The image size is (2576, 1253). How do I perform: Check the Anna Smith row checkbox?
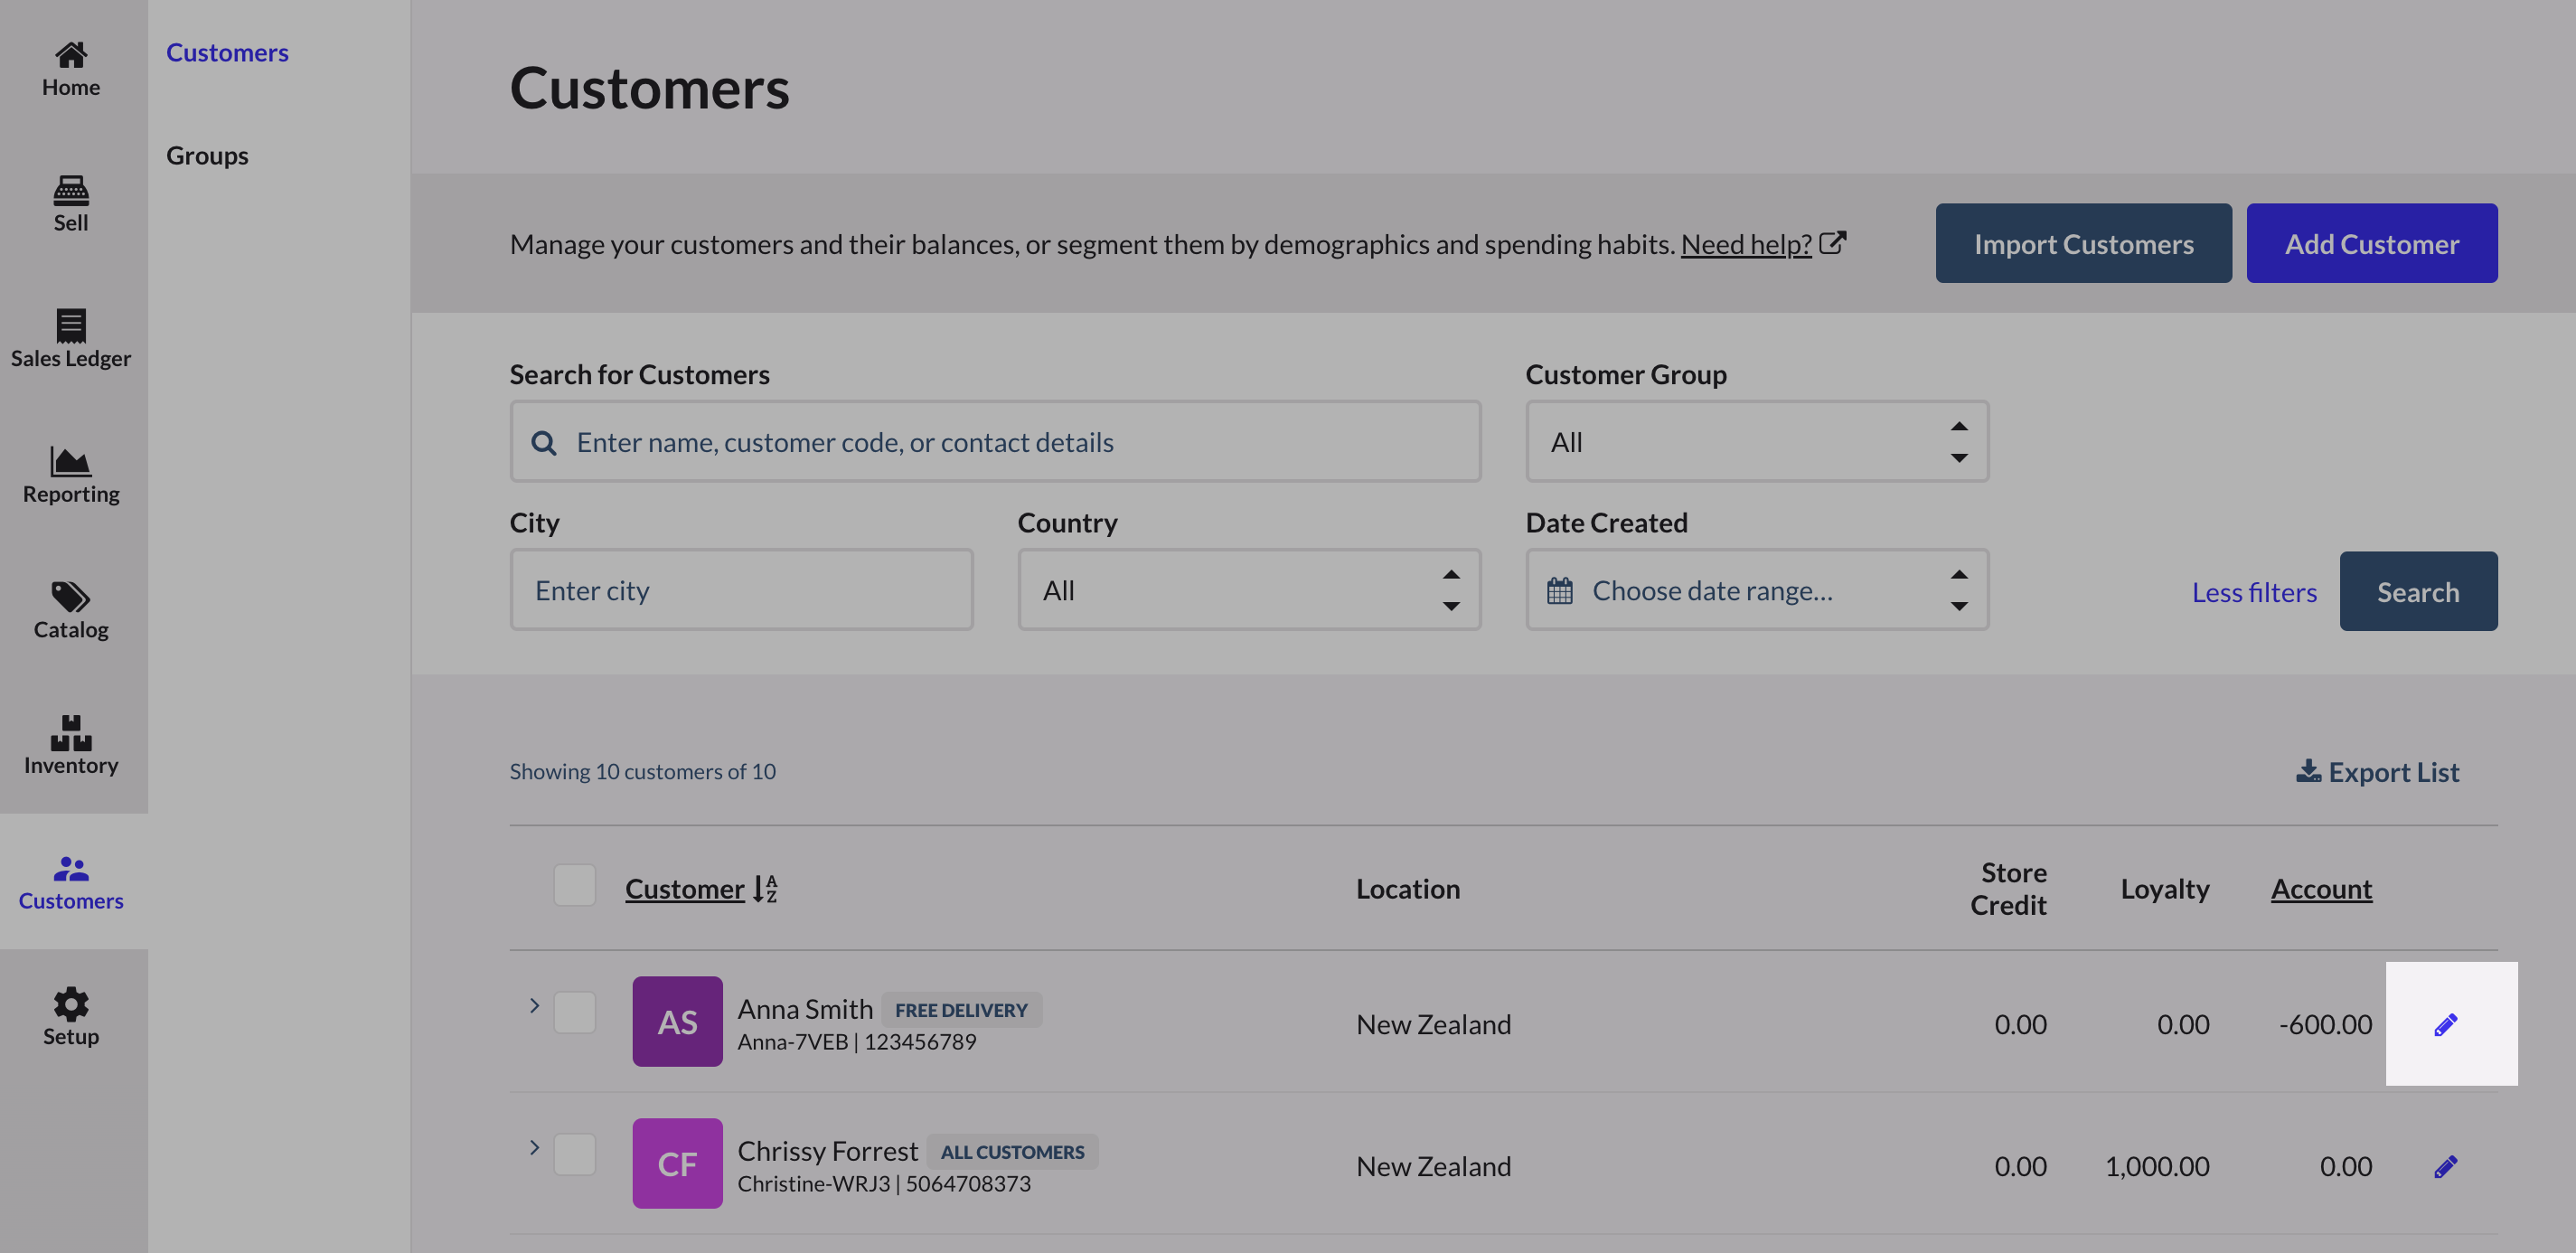pos(575,1012)
